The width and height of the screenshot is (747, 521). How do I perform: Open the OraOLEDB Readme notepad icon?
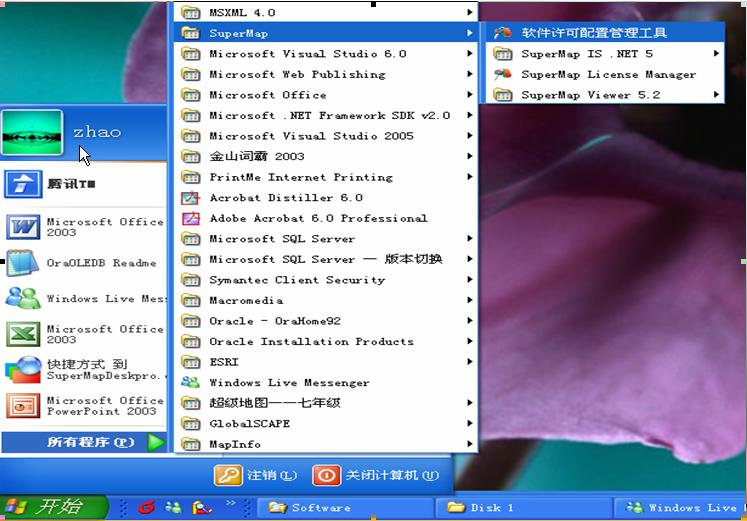click(22, 262)
